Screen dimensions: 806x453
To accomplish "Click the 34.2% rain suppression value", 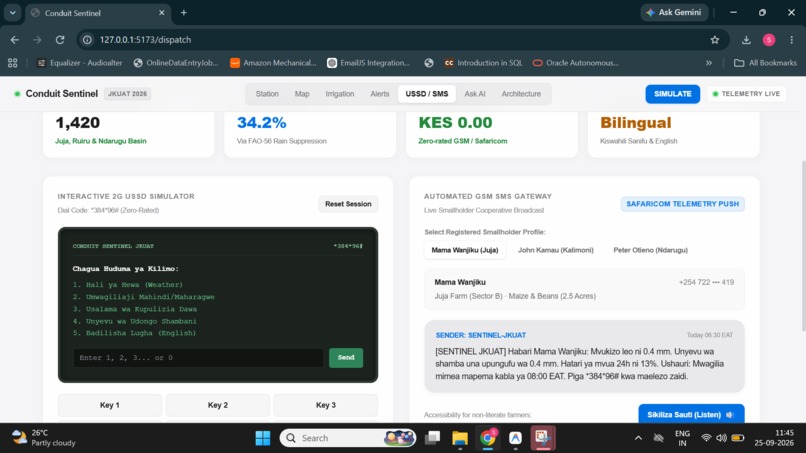I will pyautogui.click(x=261, y=122).
